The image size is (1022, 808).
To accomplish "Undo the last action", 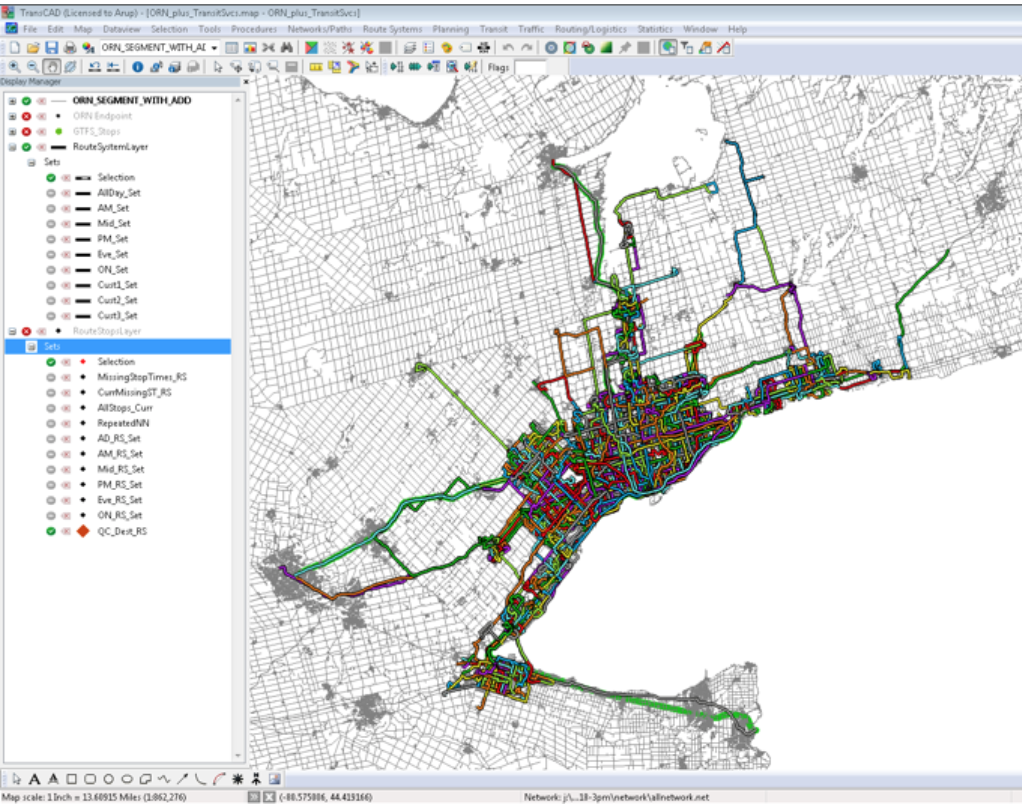I will [x=508, y=48].
